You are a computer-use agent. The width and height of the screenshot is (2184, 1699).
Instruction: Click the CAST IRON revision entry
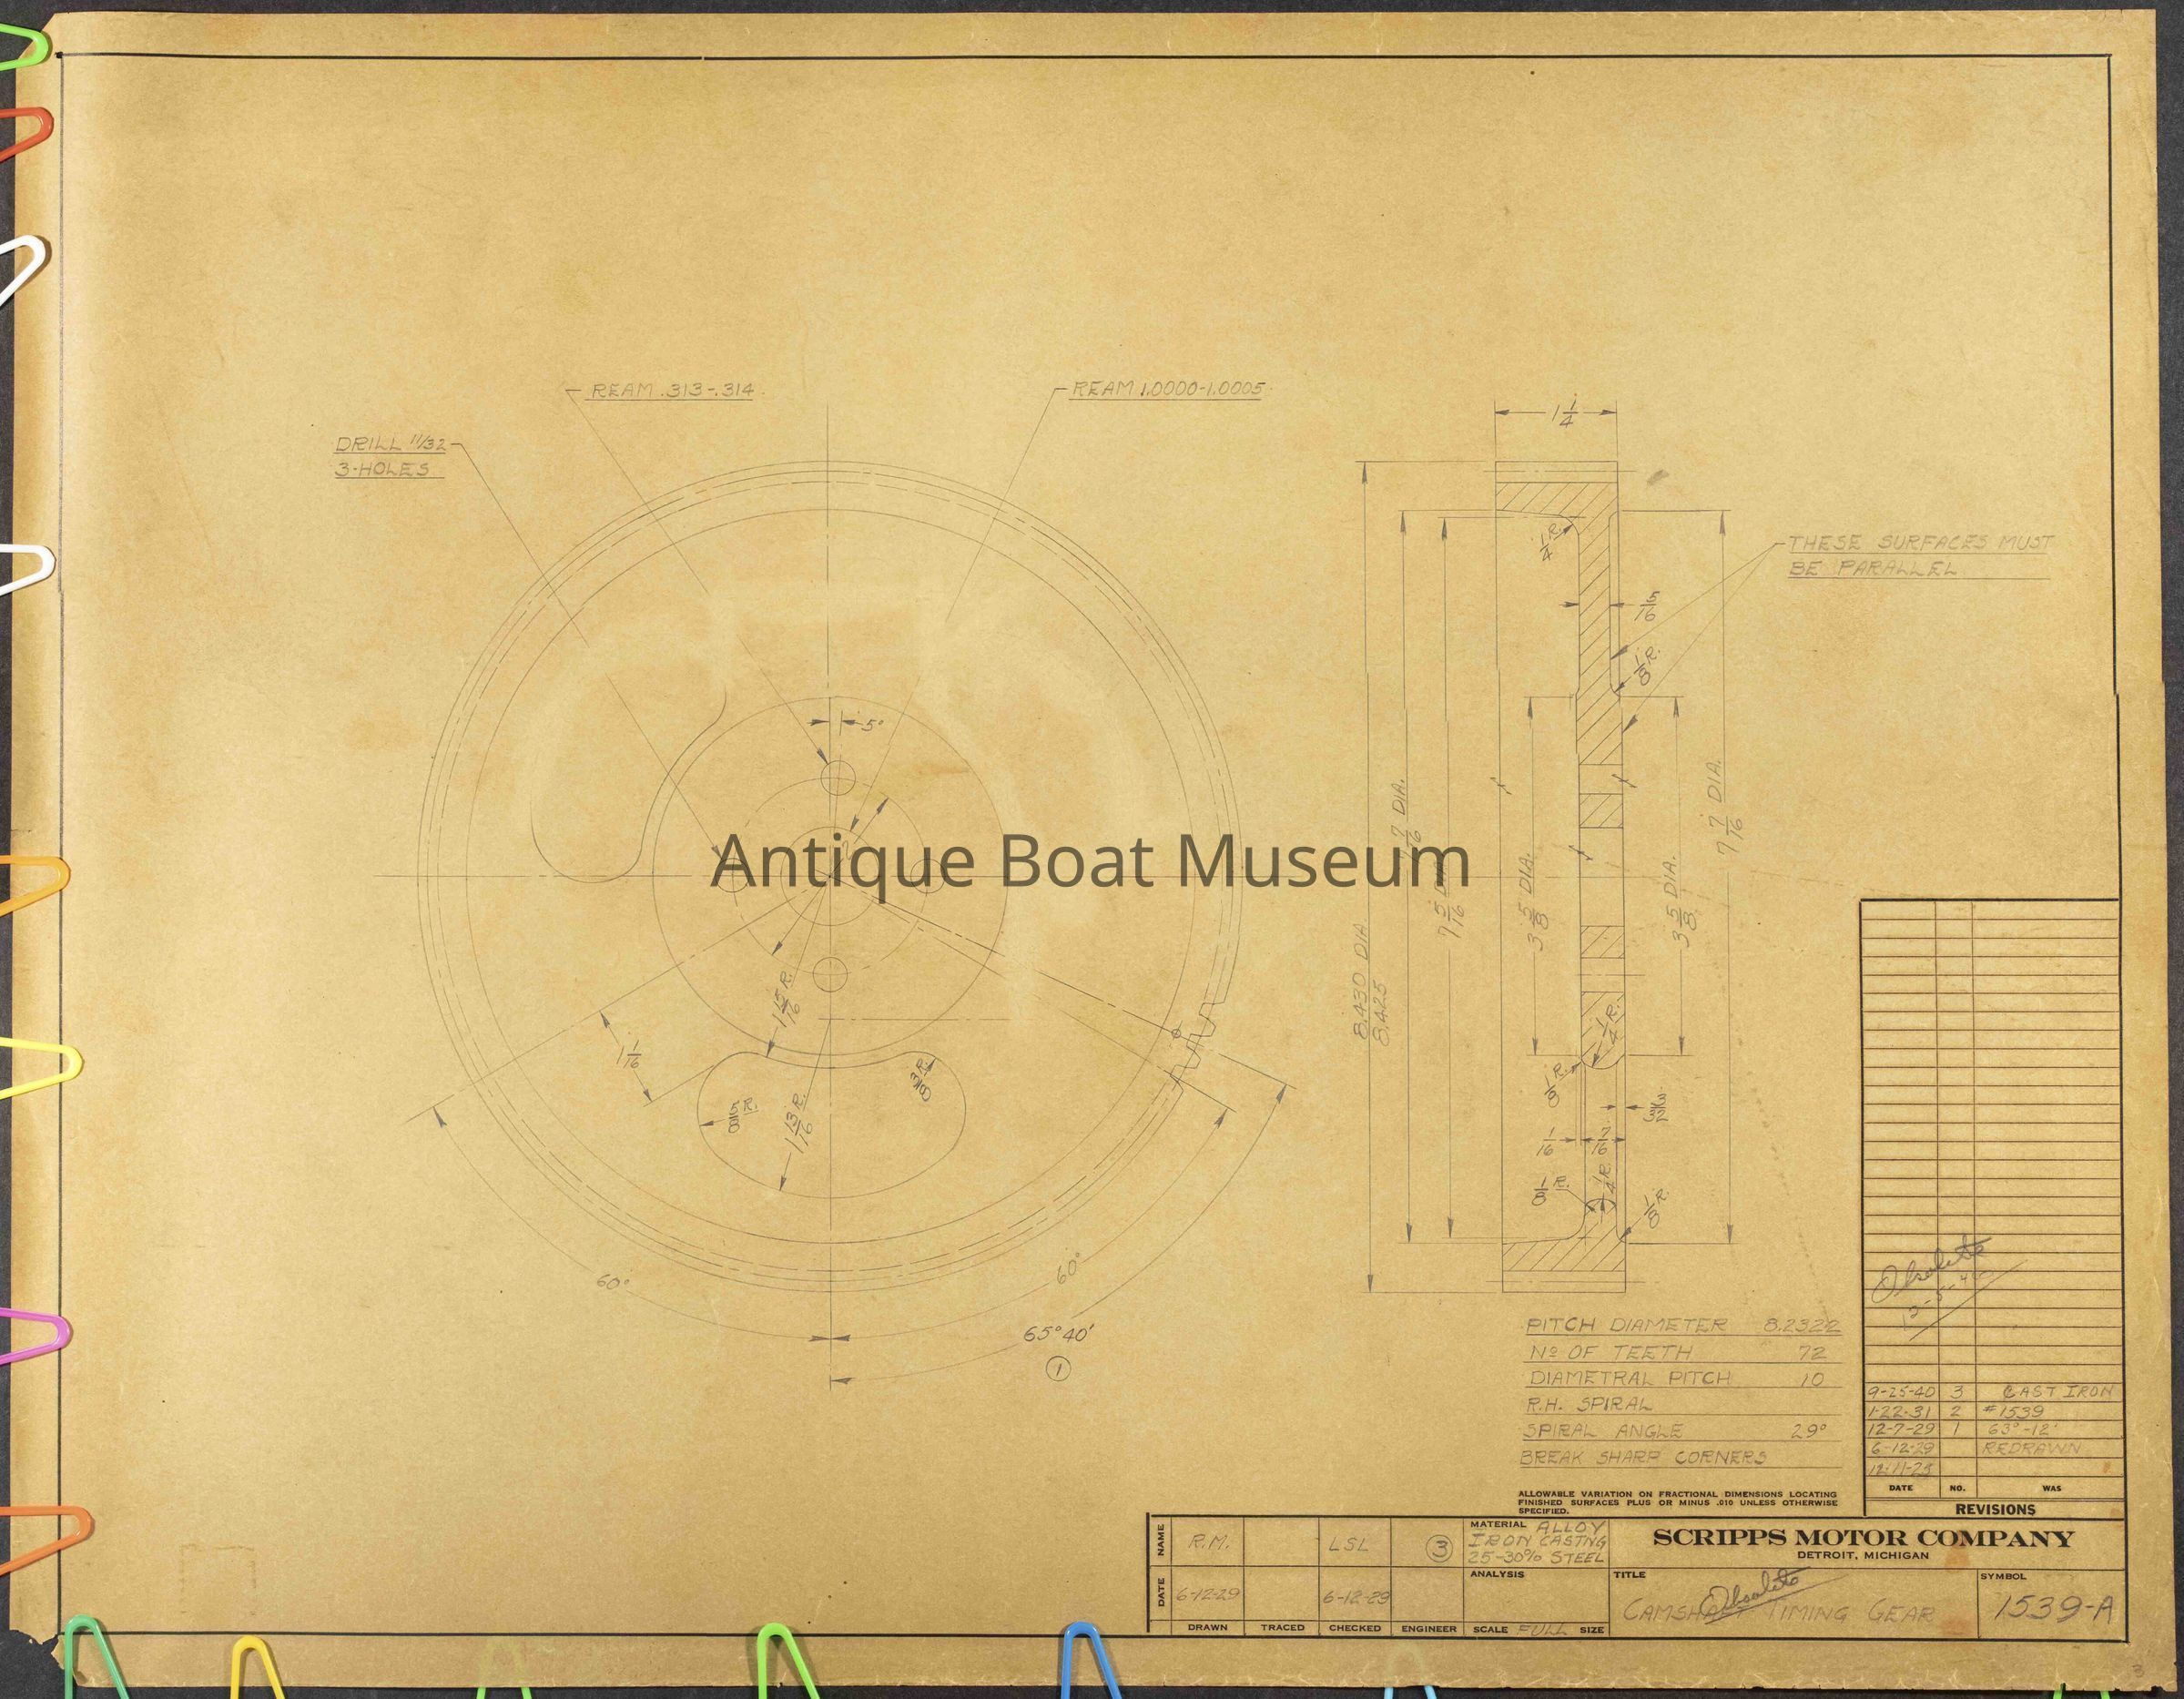click(x=2060, y=1392)
